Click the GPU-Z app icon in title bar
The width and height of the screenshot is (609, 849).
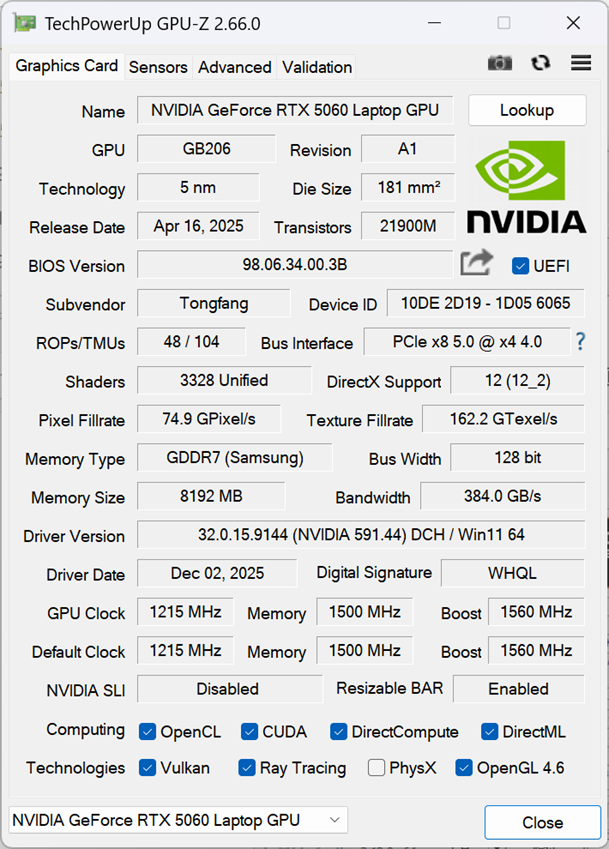click(24, 23)
